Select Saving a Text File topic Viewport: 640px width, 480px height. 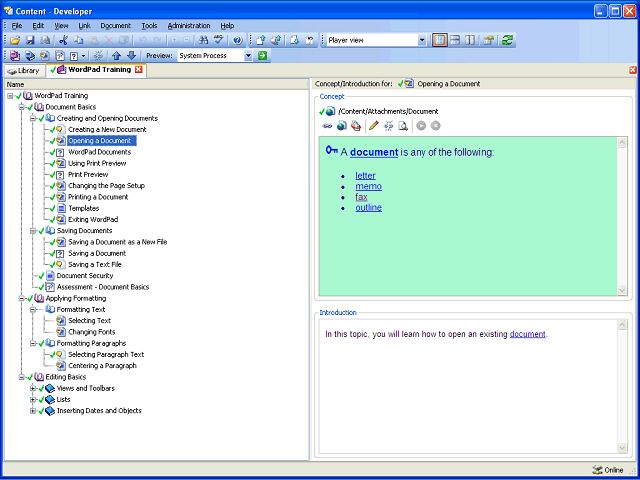click(x=95, y=264)
